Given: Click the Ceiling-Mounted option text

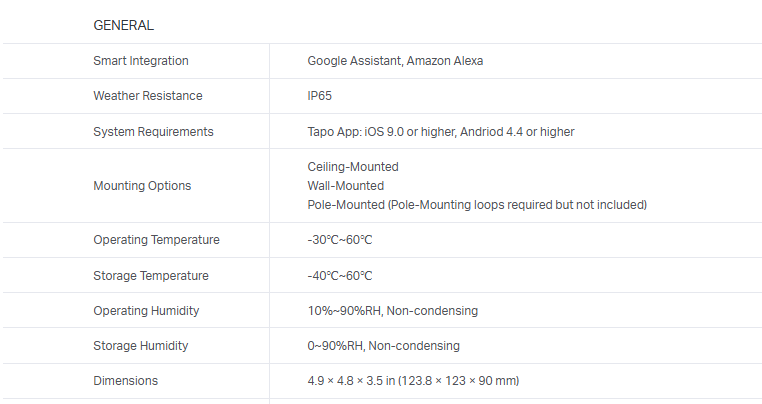Looking at the screenshot, I should coord(353,167).
